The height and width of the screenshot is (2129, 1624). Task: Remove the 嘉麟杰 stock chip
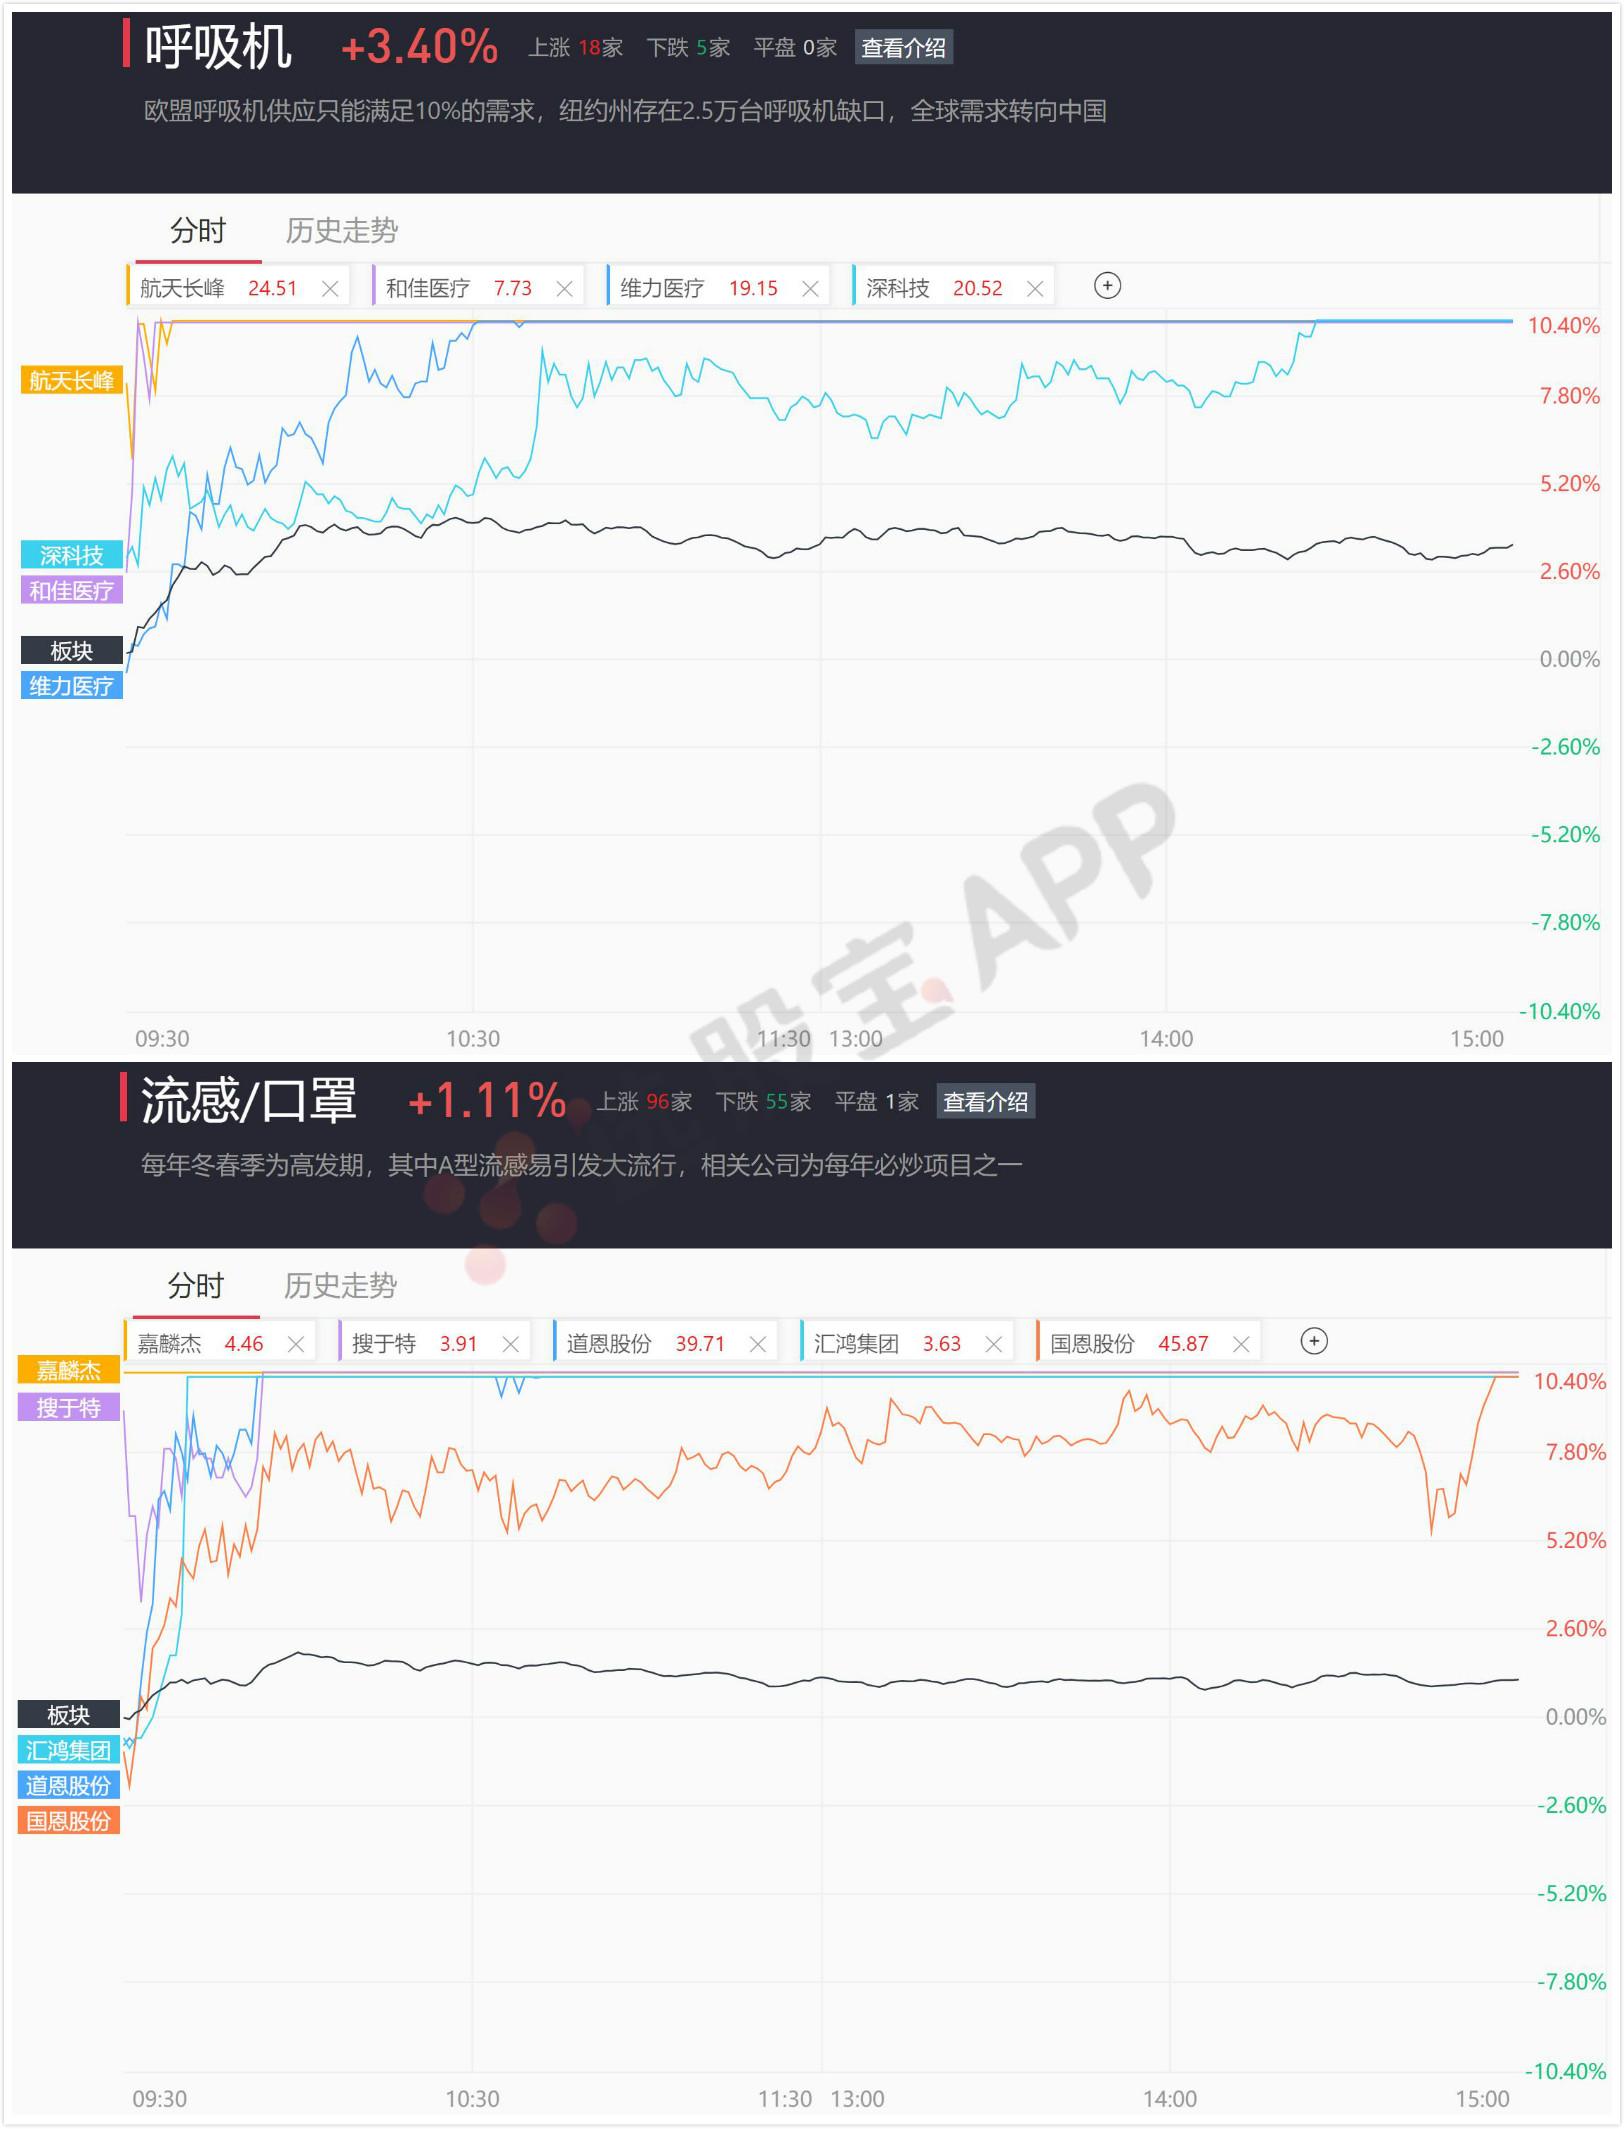[x=296, y=1344]
